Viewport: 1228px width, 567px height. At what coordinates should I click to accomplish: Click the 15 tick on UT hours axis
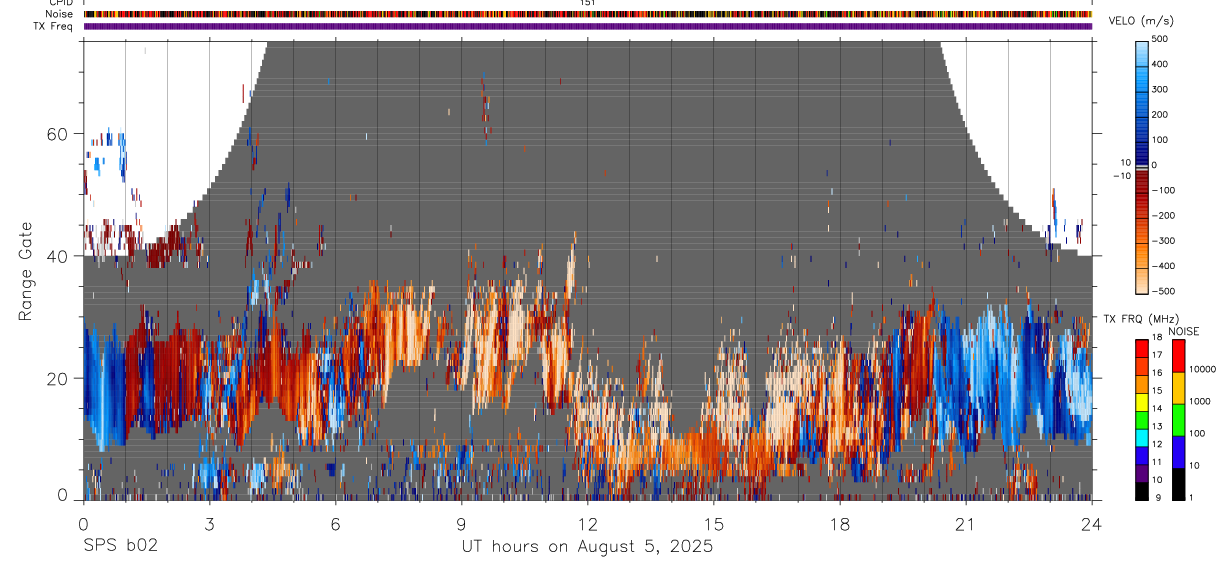pyautogui.click(x=714, y=524)
